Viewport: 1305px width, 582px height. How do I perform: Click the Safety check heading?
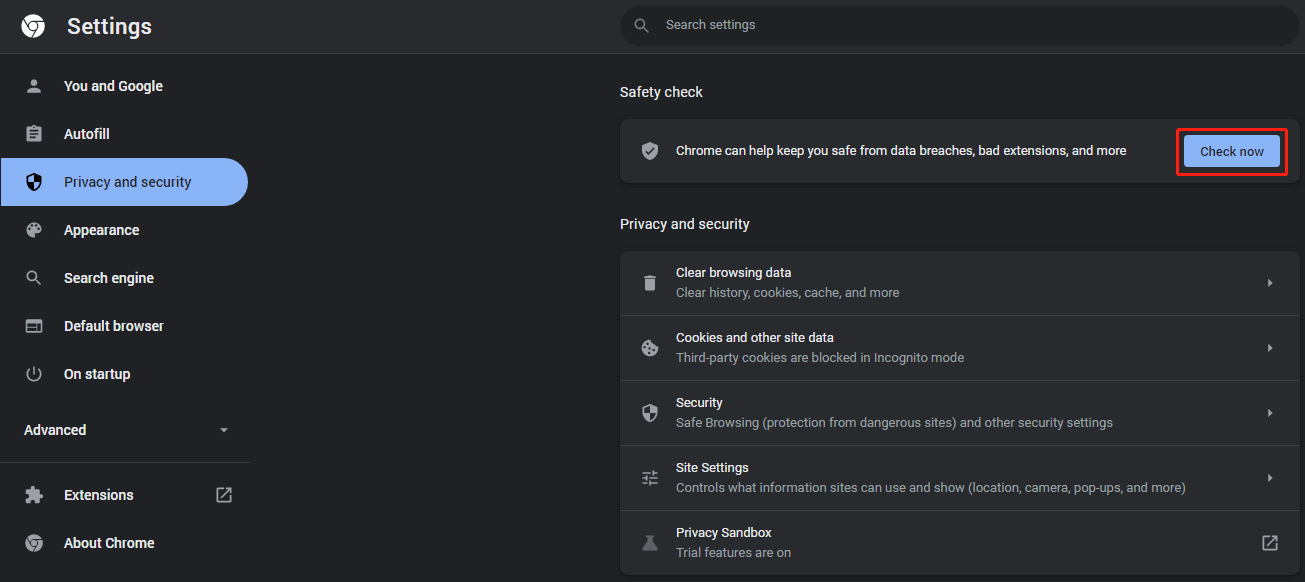click(661, 92)
